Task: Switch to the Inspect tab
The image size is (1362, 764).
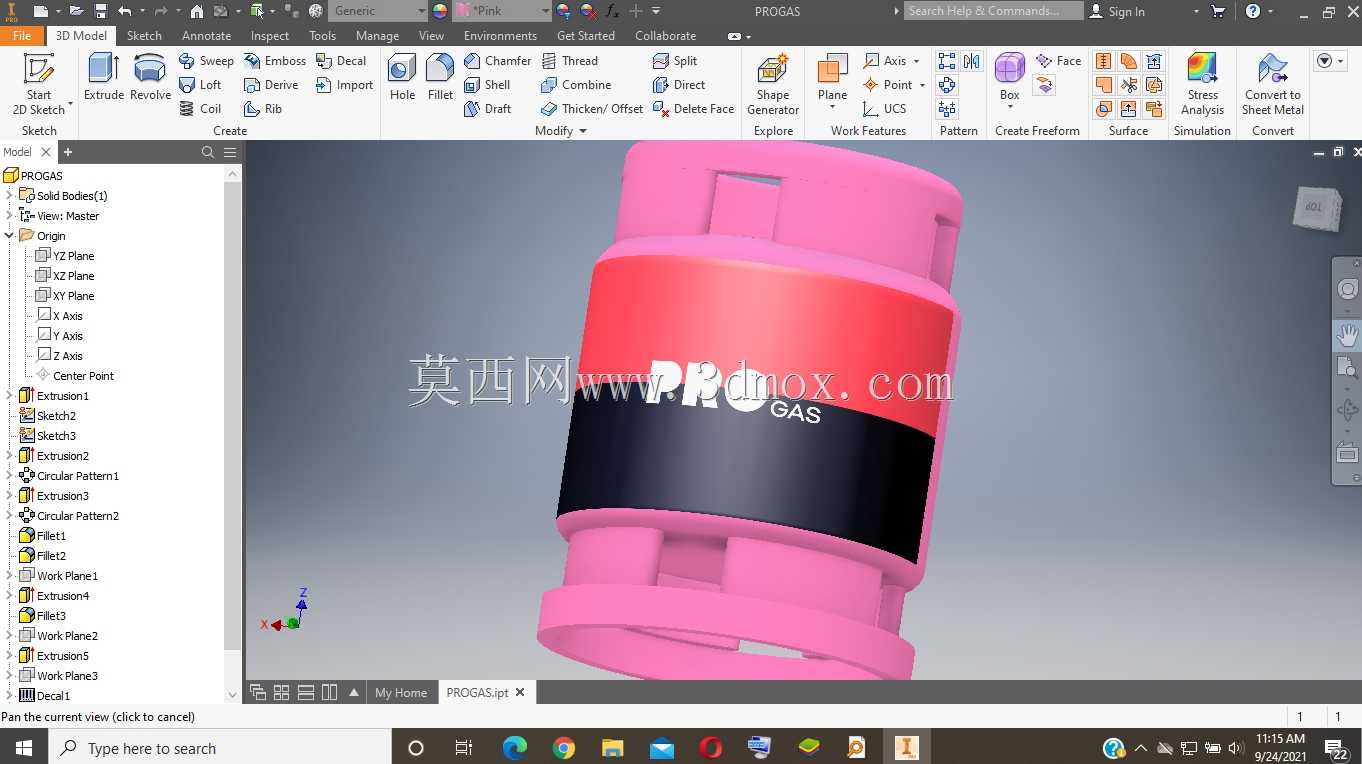Action: click(270, 36)
